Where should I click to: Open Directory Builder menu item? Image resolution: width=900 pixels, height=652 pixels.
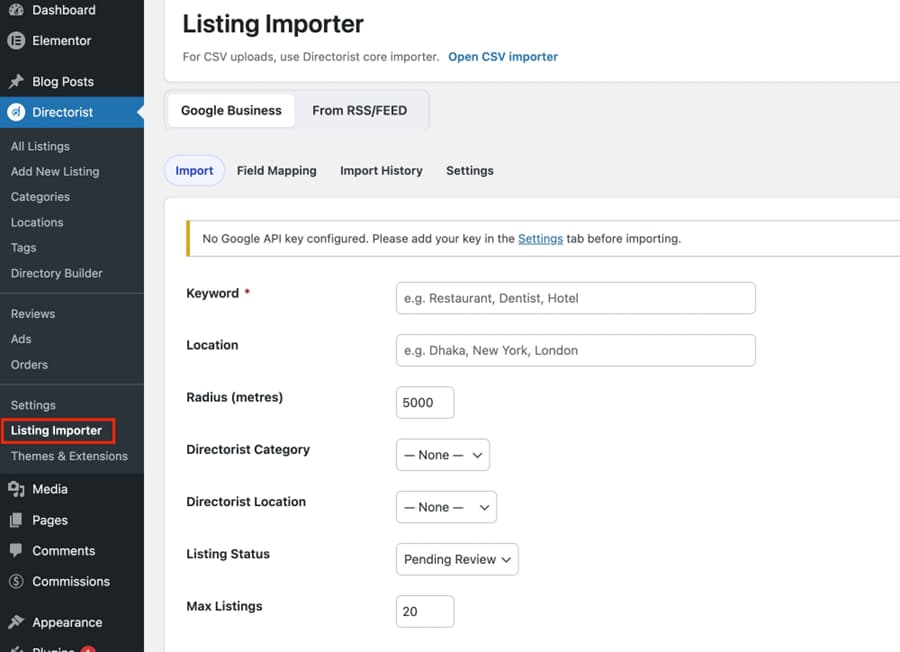(x=56, y=273)
